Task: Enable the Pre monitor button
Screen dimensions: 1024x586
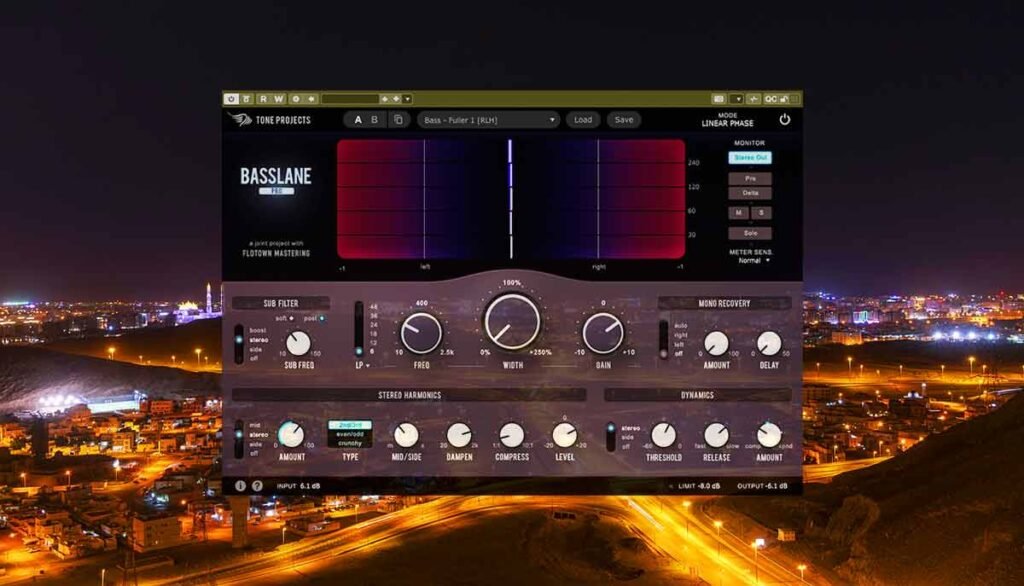Action: (750, 178)
